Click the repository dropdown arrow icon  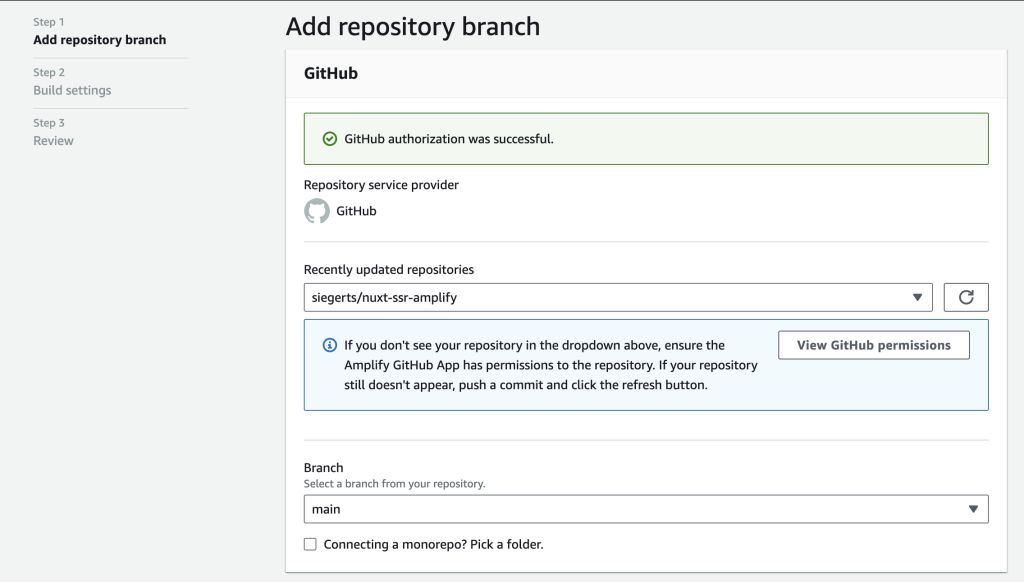(916, 296)
